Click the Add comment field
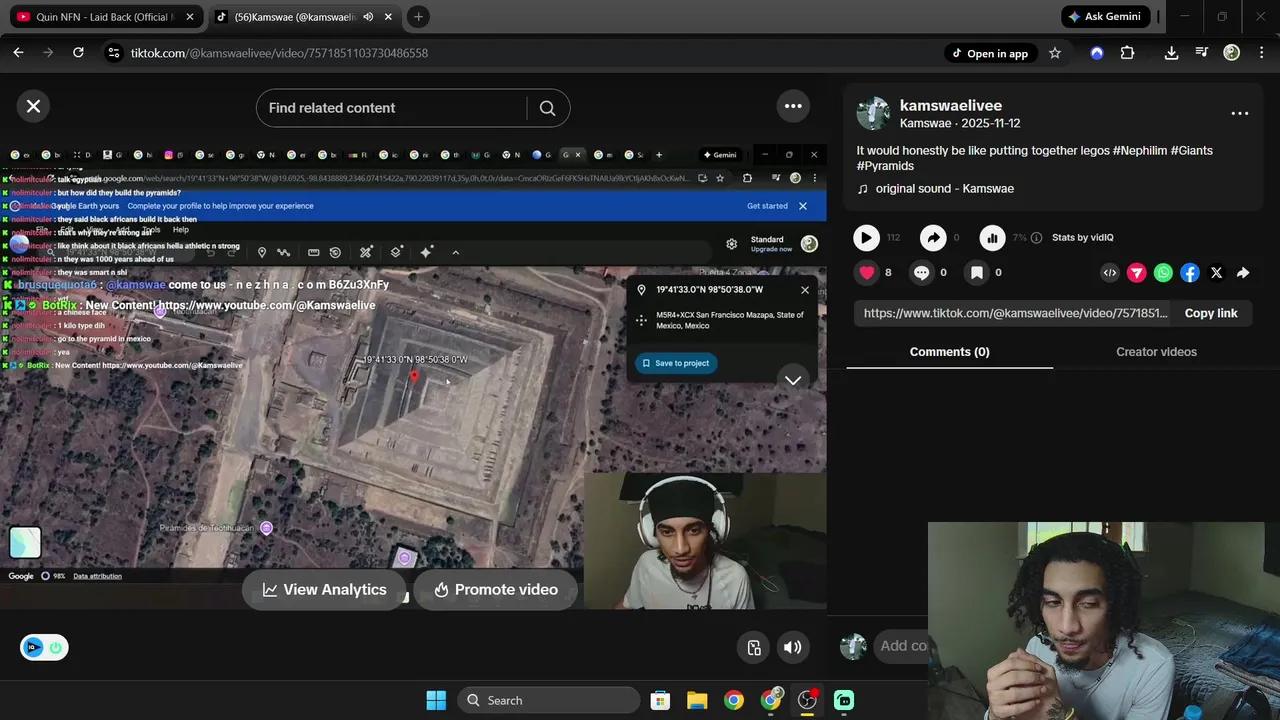The height and width of the screenshot is (720, 1280). tap(901, 646)
